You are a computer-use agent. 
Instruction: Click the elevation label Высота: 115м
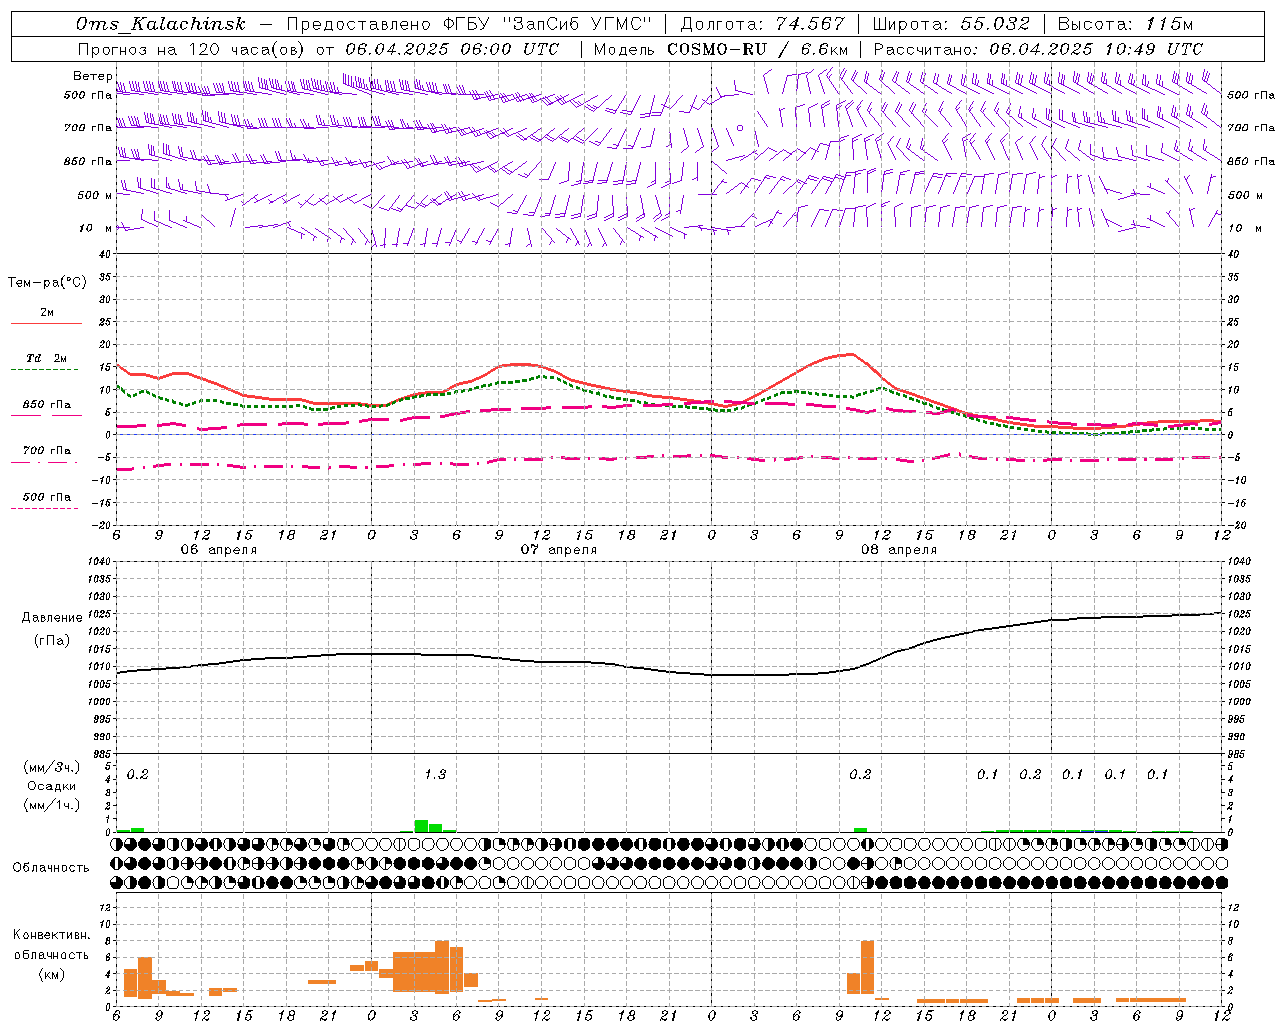(1126, 24)
